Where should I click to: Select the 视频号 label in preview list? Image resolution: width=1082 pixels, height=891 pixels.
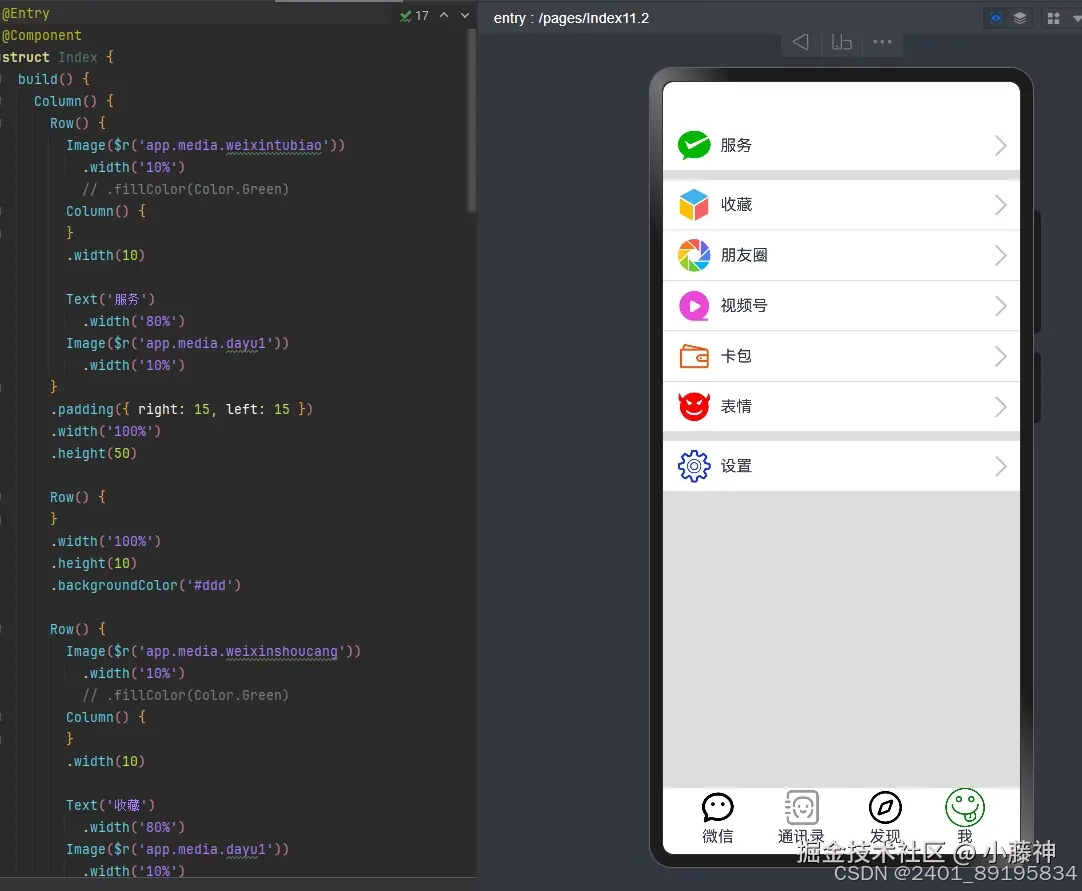click(x=744, y=306)
